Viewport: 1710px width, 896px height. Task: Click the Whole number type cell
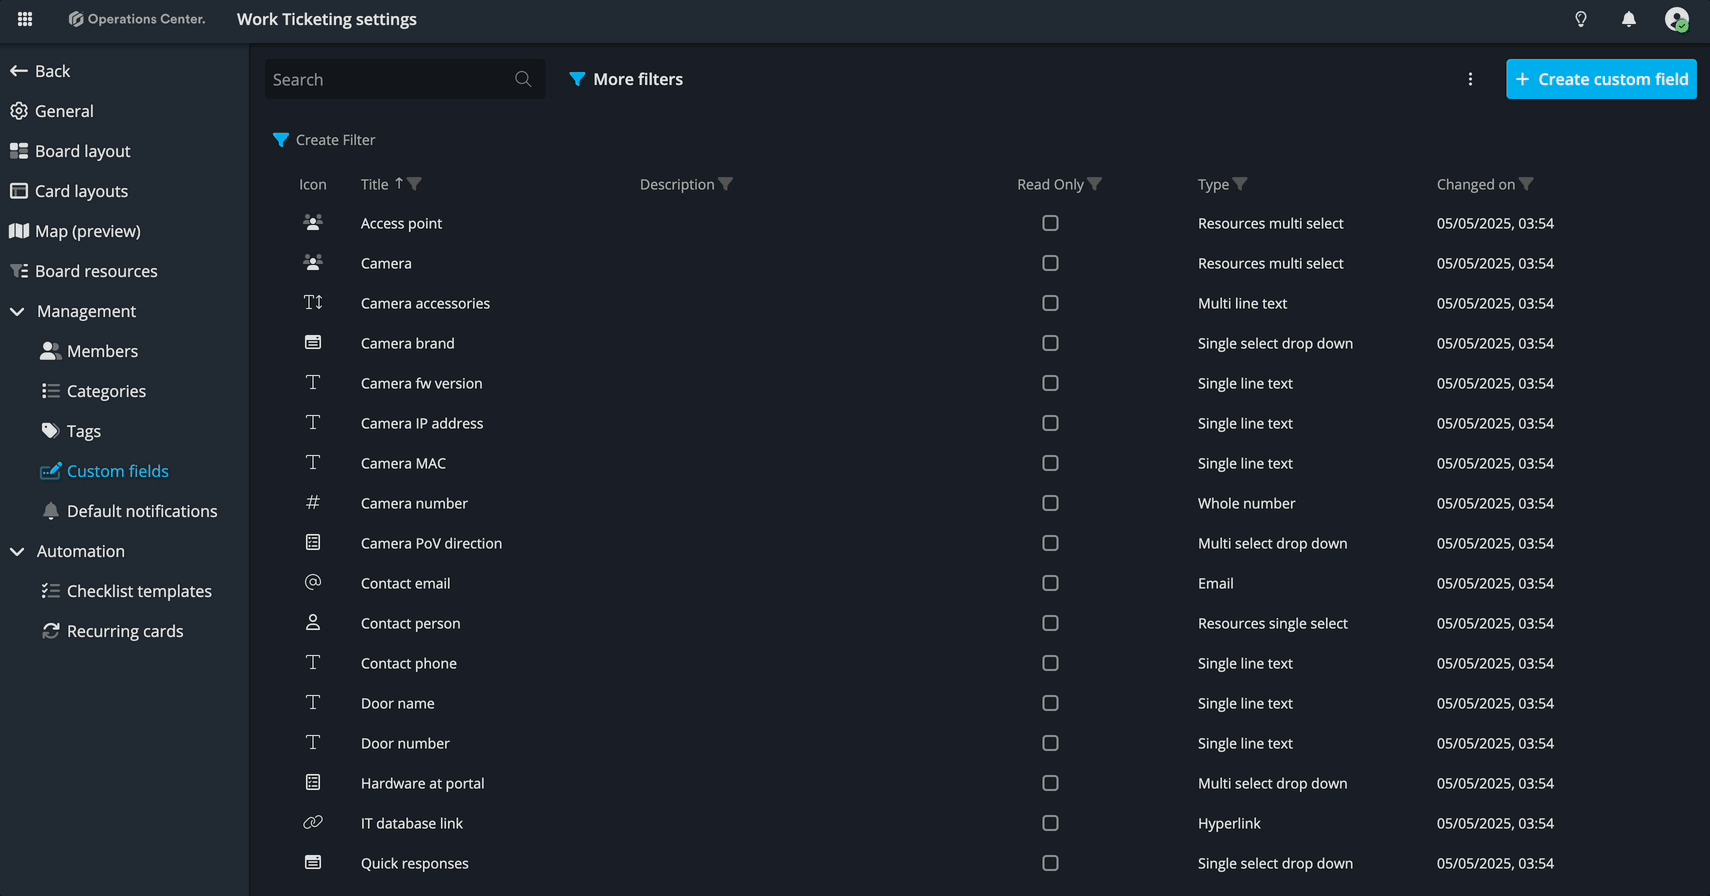(1246, 503)
